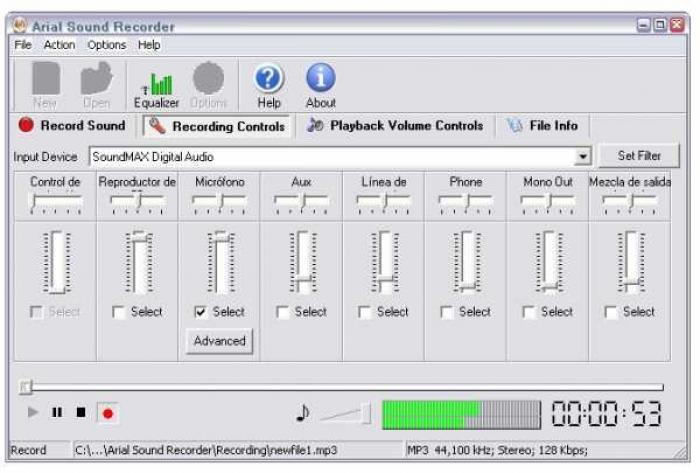Click the Control de vertical volume slider
700x473 pixels.
click(x=56, y=262)
